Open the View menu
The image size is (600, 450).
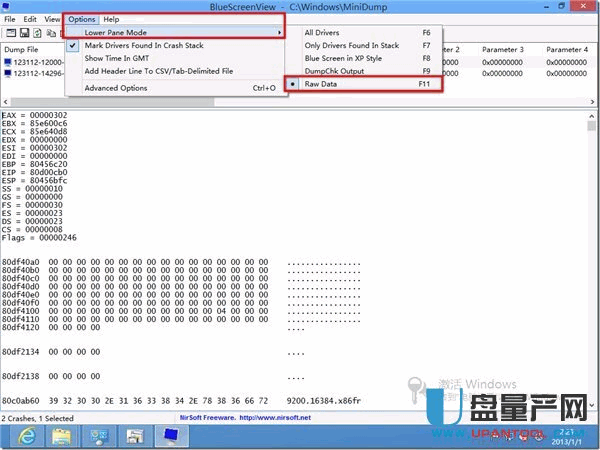pos(52,19)
